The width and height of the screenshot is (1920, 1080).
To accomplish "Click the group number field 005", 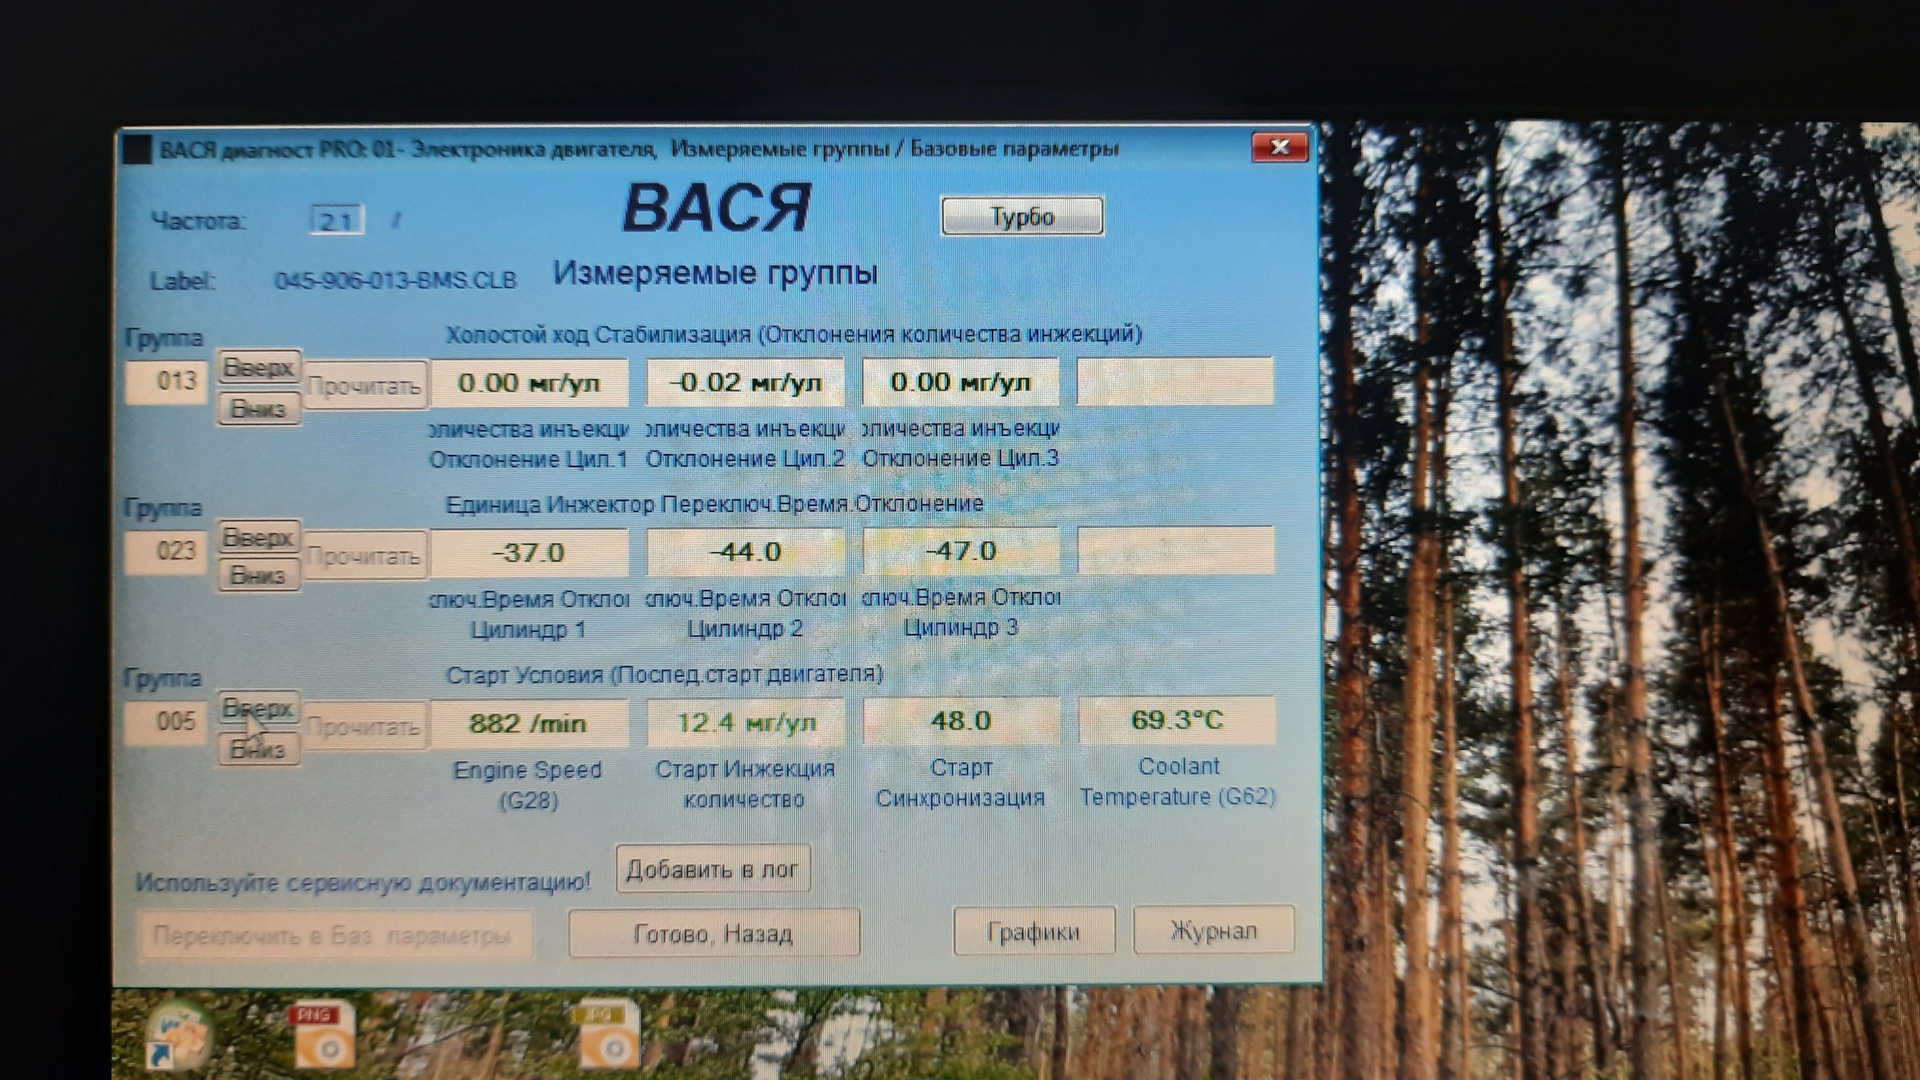I will pyautogui.click(x=166, y=721).
